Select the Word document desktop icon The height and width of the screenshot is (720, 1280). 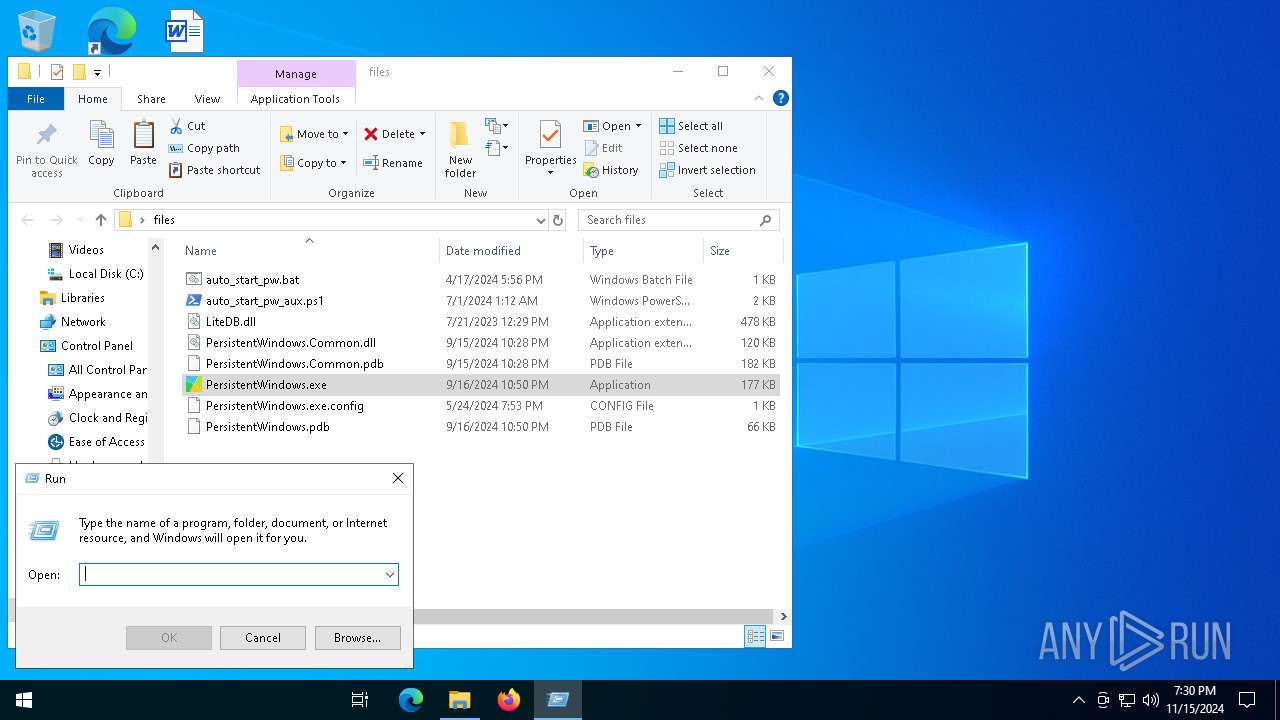tap(185, 31)
